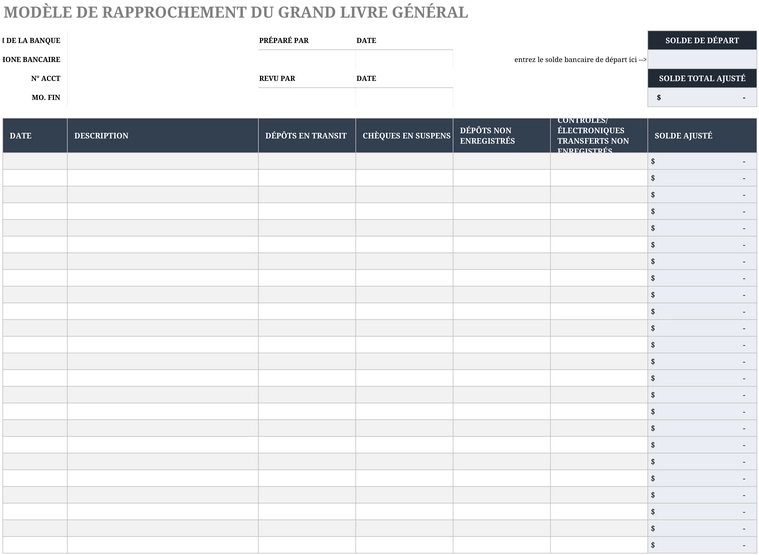Click the SOLDE TOTAL AJUSTÉ header
Viewport: 759px width, 555px height.
[x=702, y=78]
